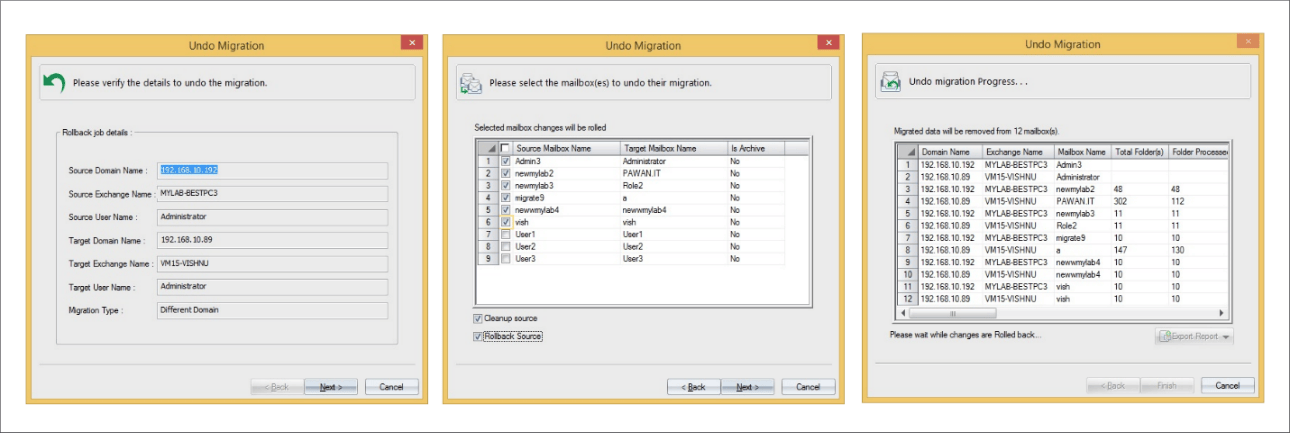Close the first Undo Migration dialog
1290x433 pixels.
pyautogui.click(x=412, y=43)
